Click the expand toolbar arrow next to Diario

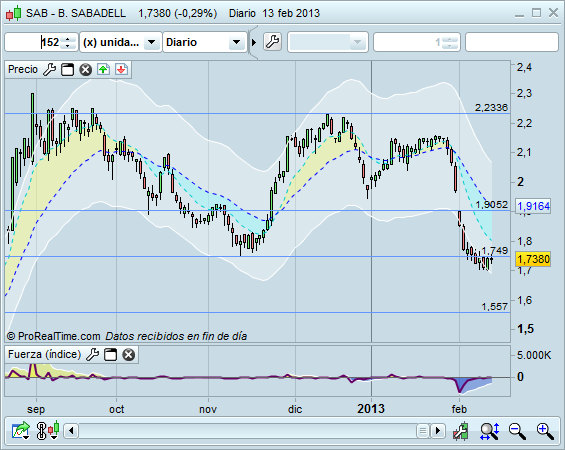(254, 43)
